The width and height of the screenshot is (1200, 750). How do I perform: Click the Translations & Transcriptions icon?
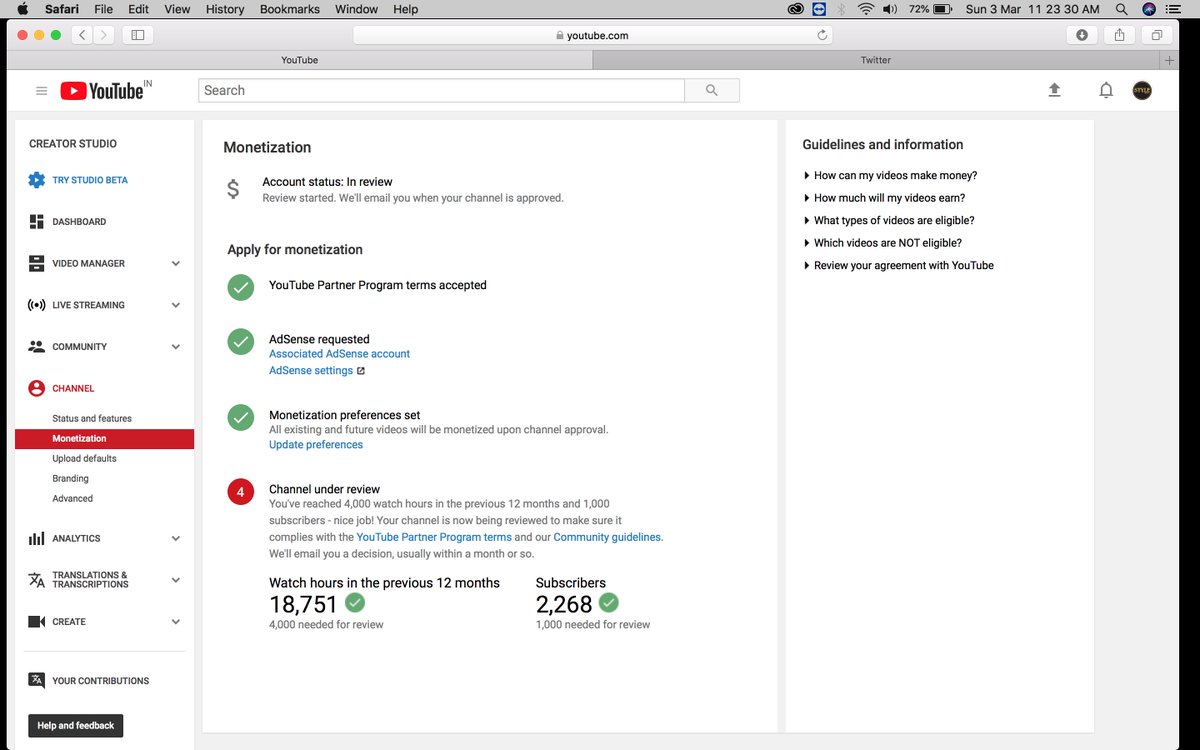37,580
